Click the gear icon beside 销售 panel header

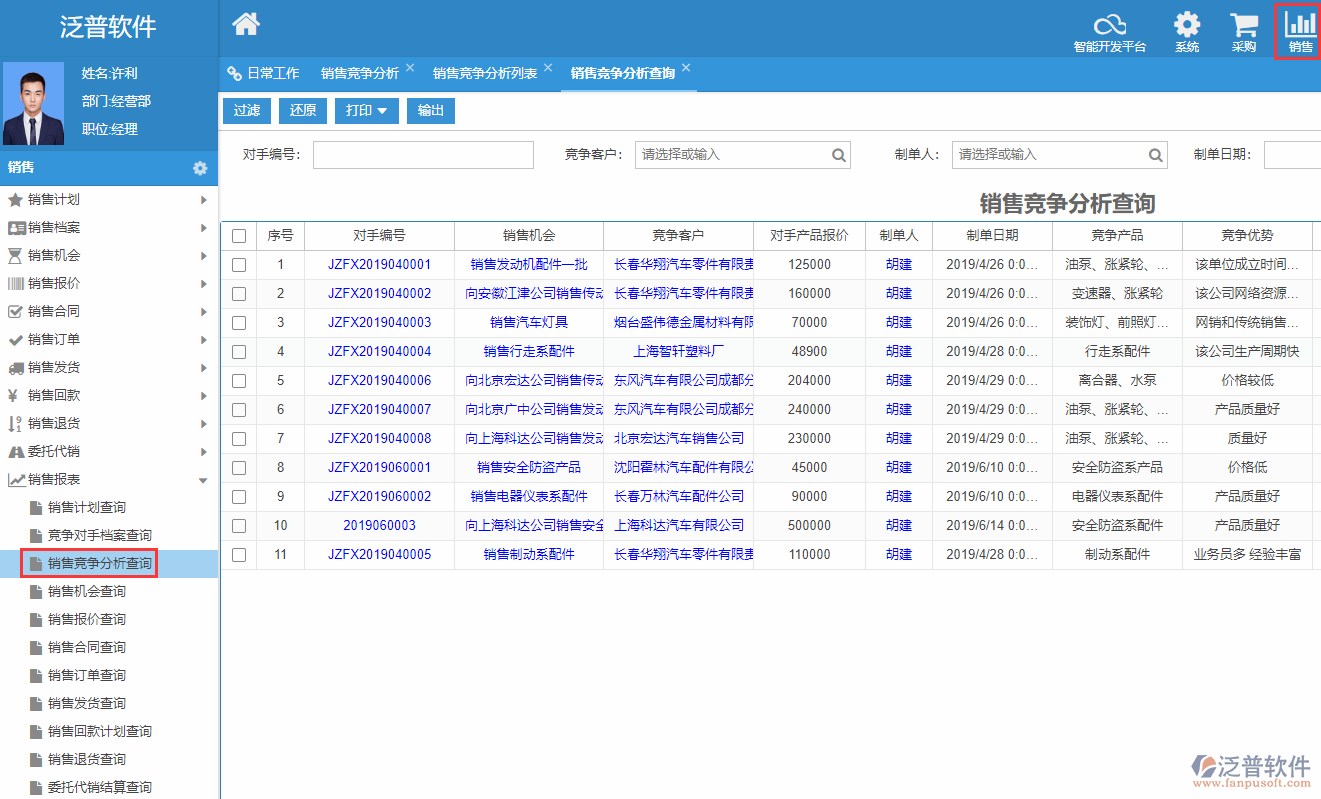[x=200, y=169]
